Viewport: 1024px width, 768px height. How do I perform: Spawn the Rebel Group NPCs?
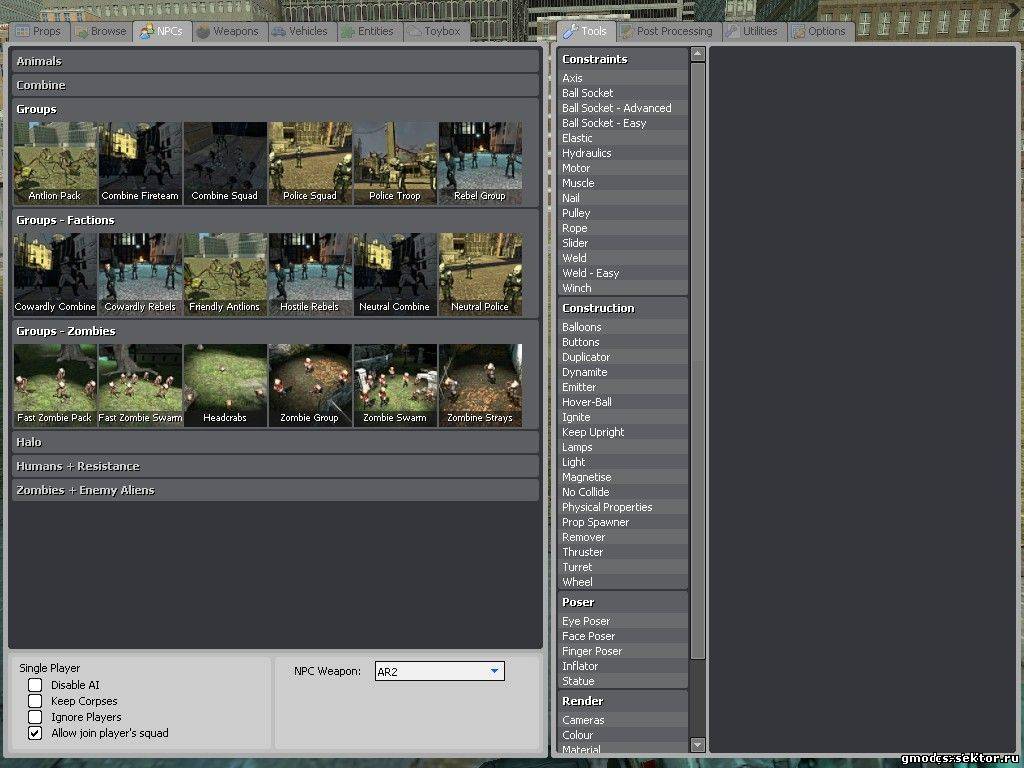(480, 163)
